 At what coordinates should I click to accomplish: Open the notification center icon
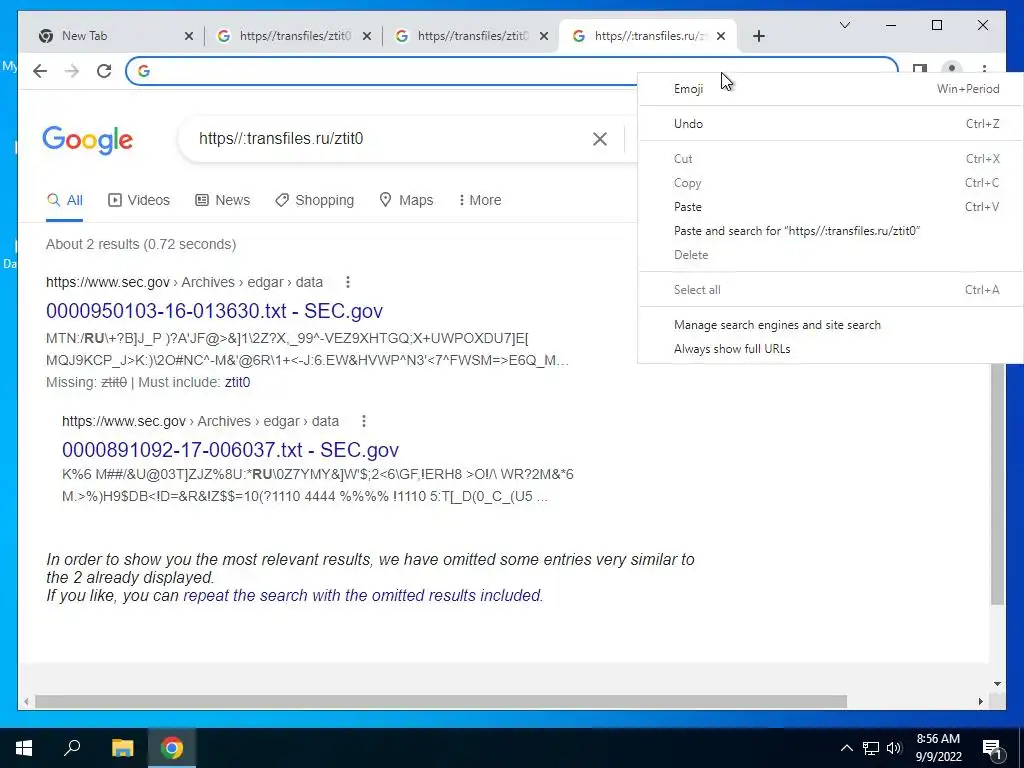pyautogui.click(x=992, y=748)
